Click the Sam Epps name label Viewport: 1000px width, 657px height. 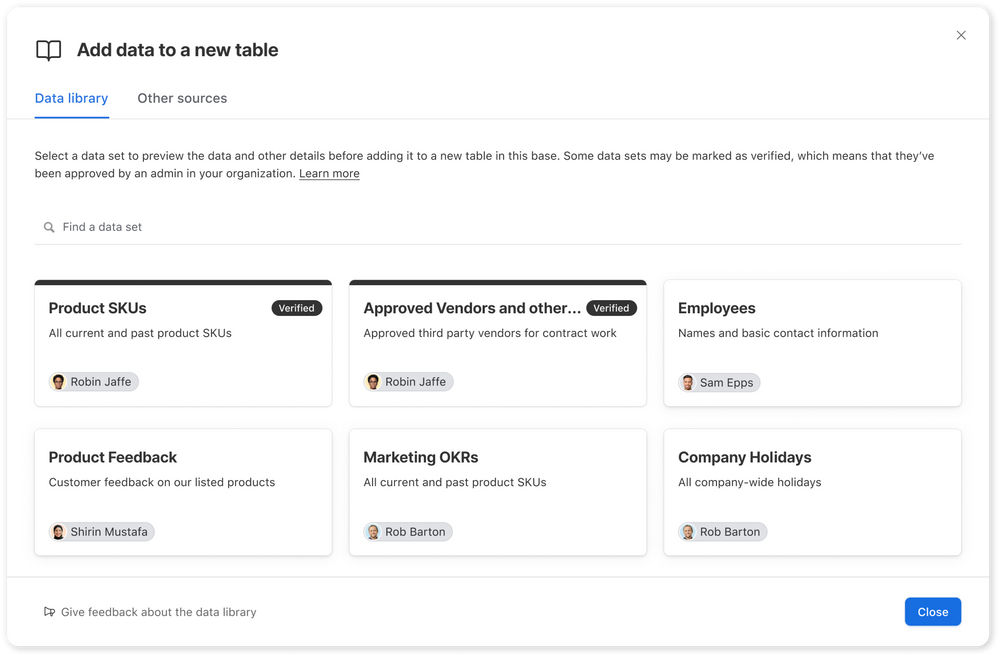[726, 383]
